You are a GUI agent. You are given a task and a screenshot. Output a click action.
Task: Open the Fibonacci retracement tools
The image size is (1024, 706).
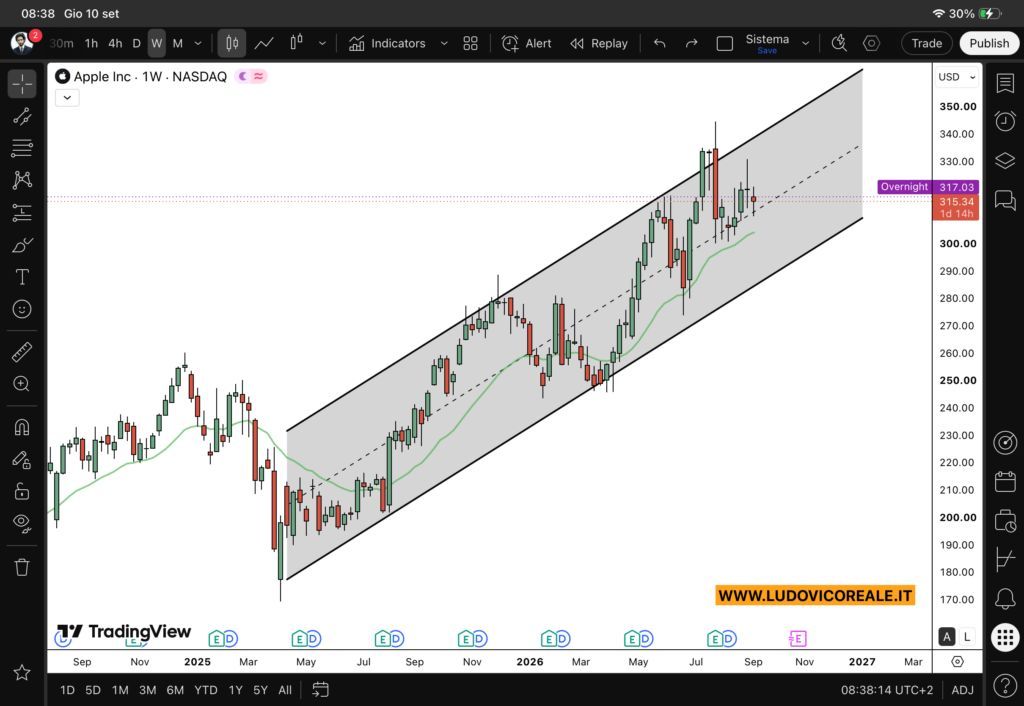click(22, 148)
